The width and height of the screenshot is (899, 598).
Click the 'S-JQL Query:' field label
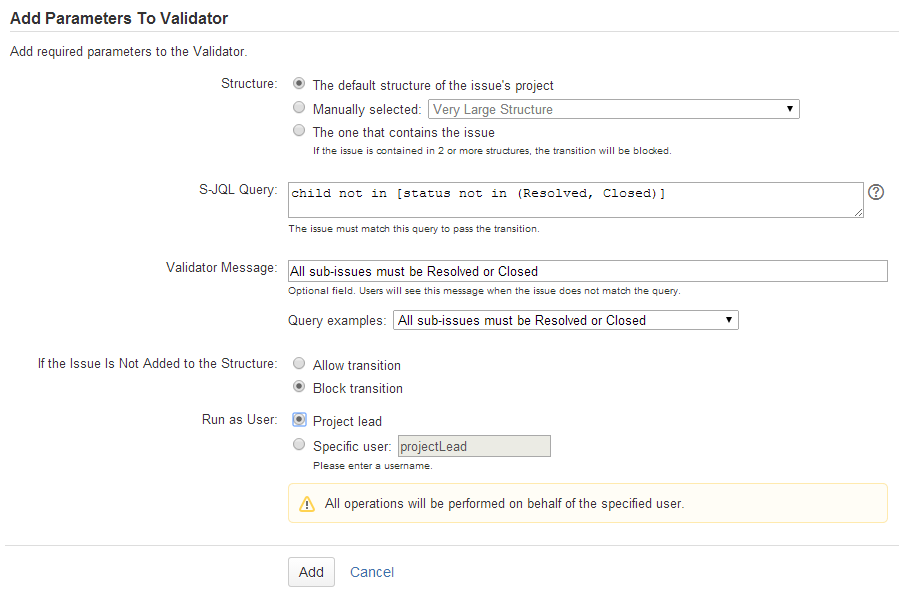coord(238,190)
